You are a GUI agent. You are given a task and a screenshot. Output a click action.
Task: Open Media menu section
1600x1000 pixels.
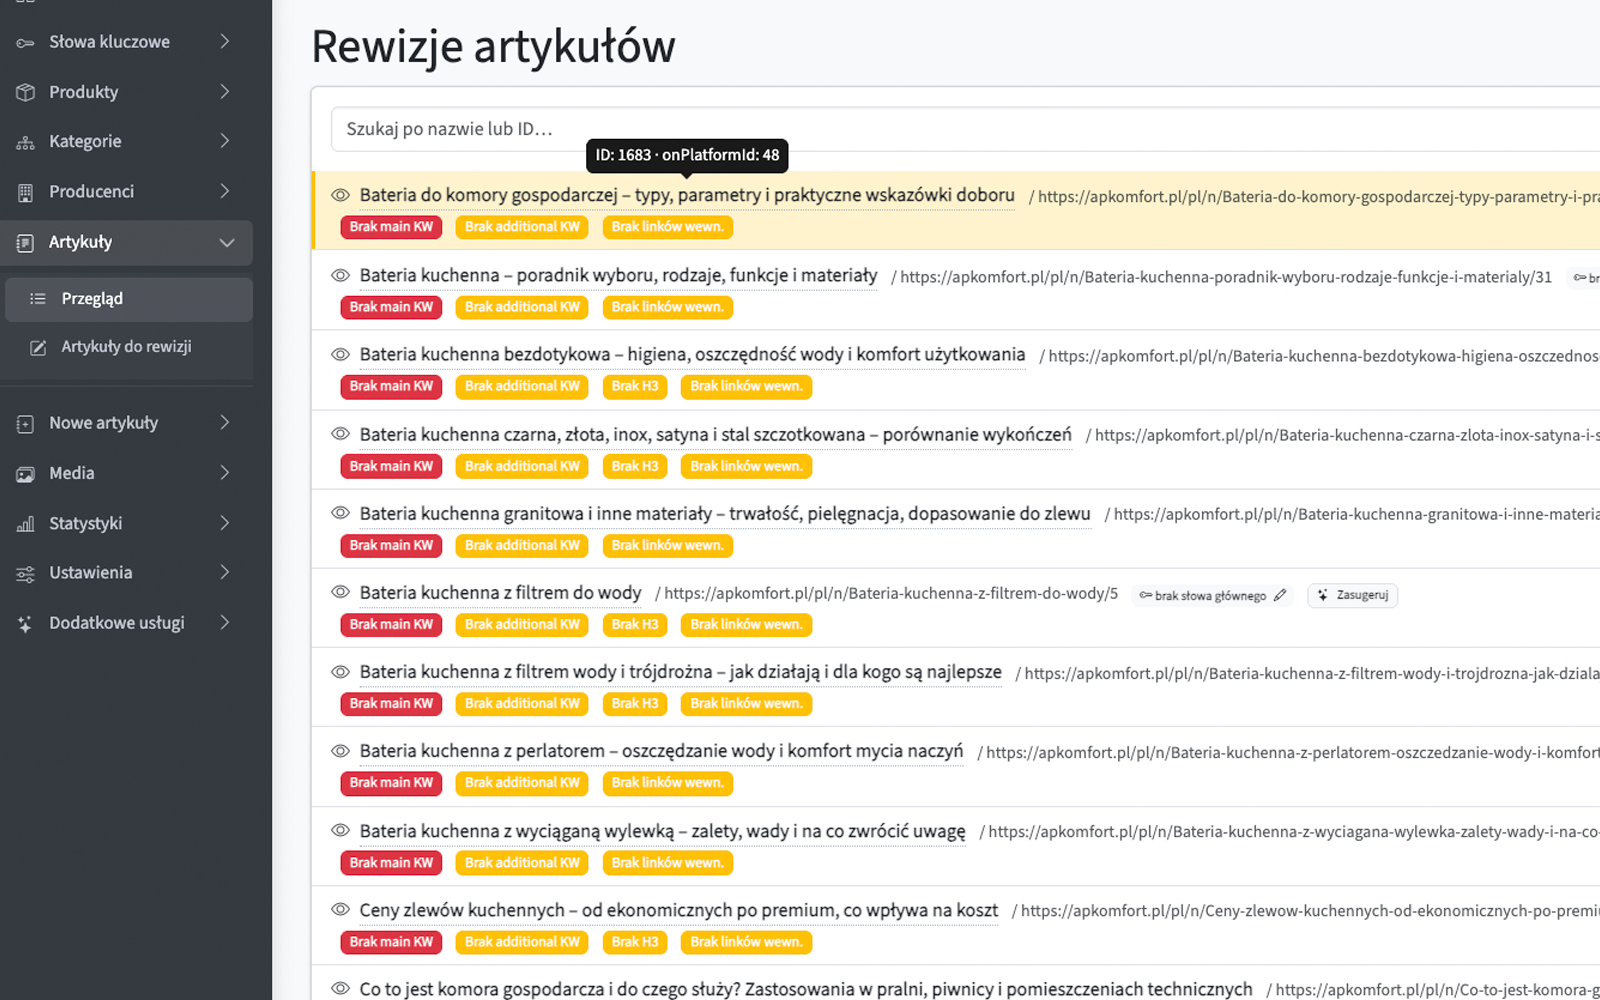pyautogui.click(x=126, y=473)
